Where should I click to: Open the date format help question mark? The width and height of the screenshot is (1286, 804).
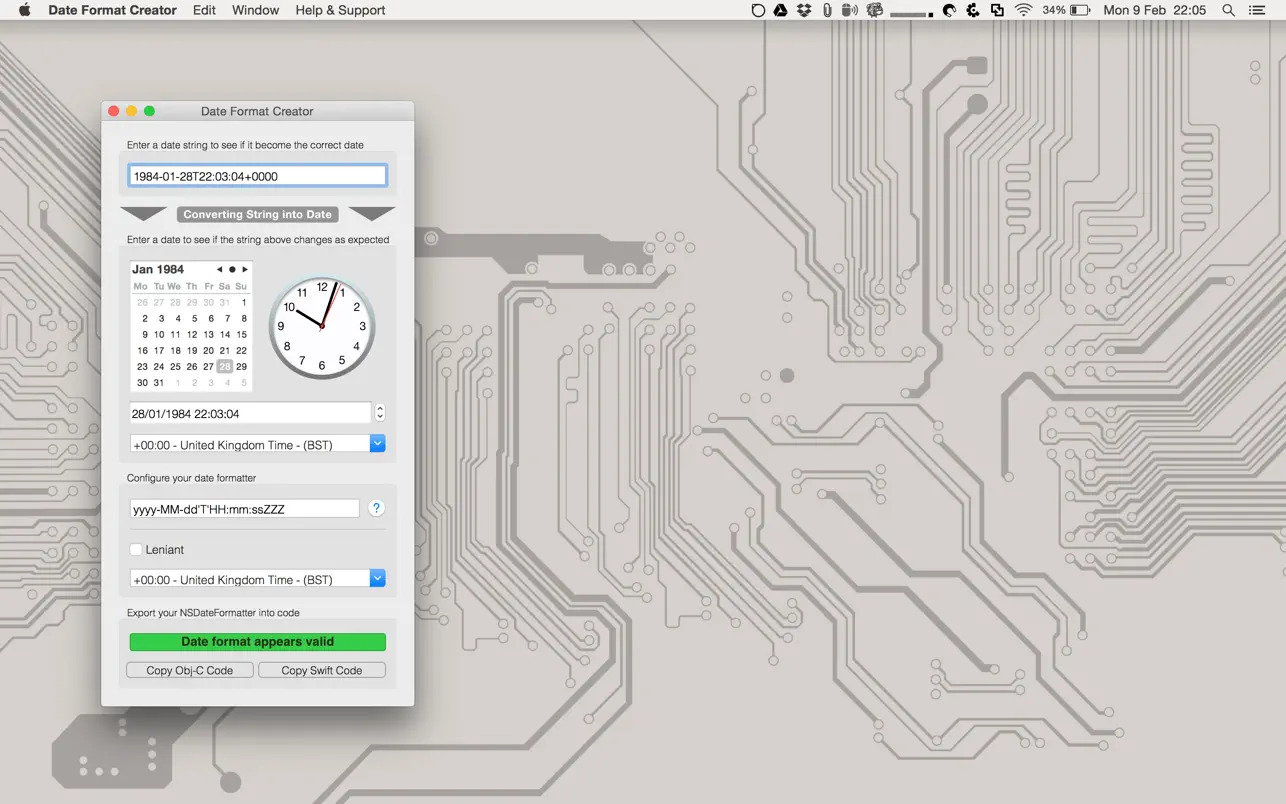click(376, 508)
